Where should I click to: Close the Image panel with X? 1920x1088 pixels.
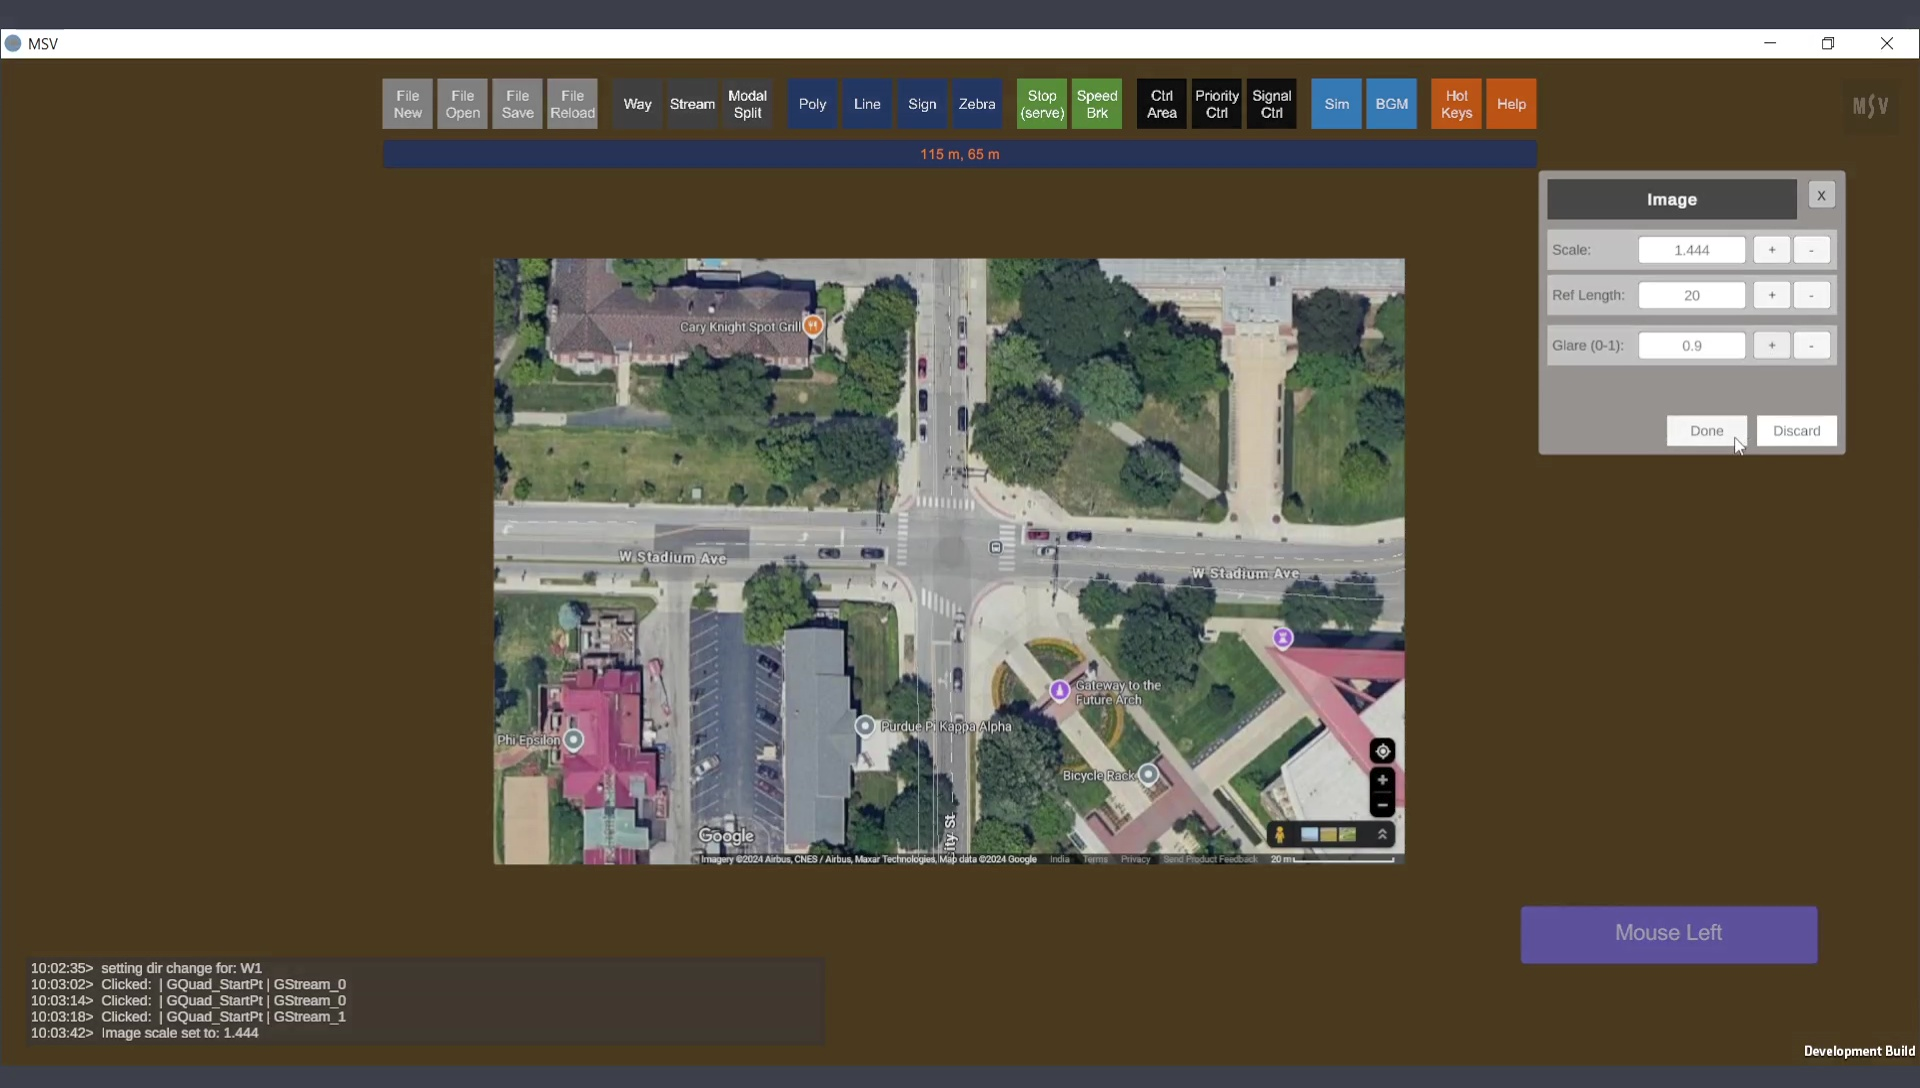pos(1821,196)
